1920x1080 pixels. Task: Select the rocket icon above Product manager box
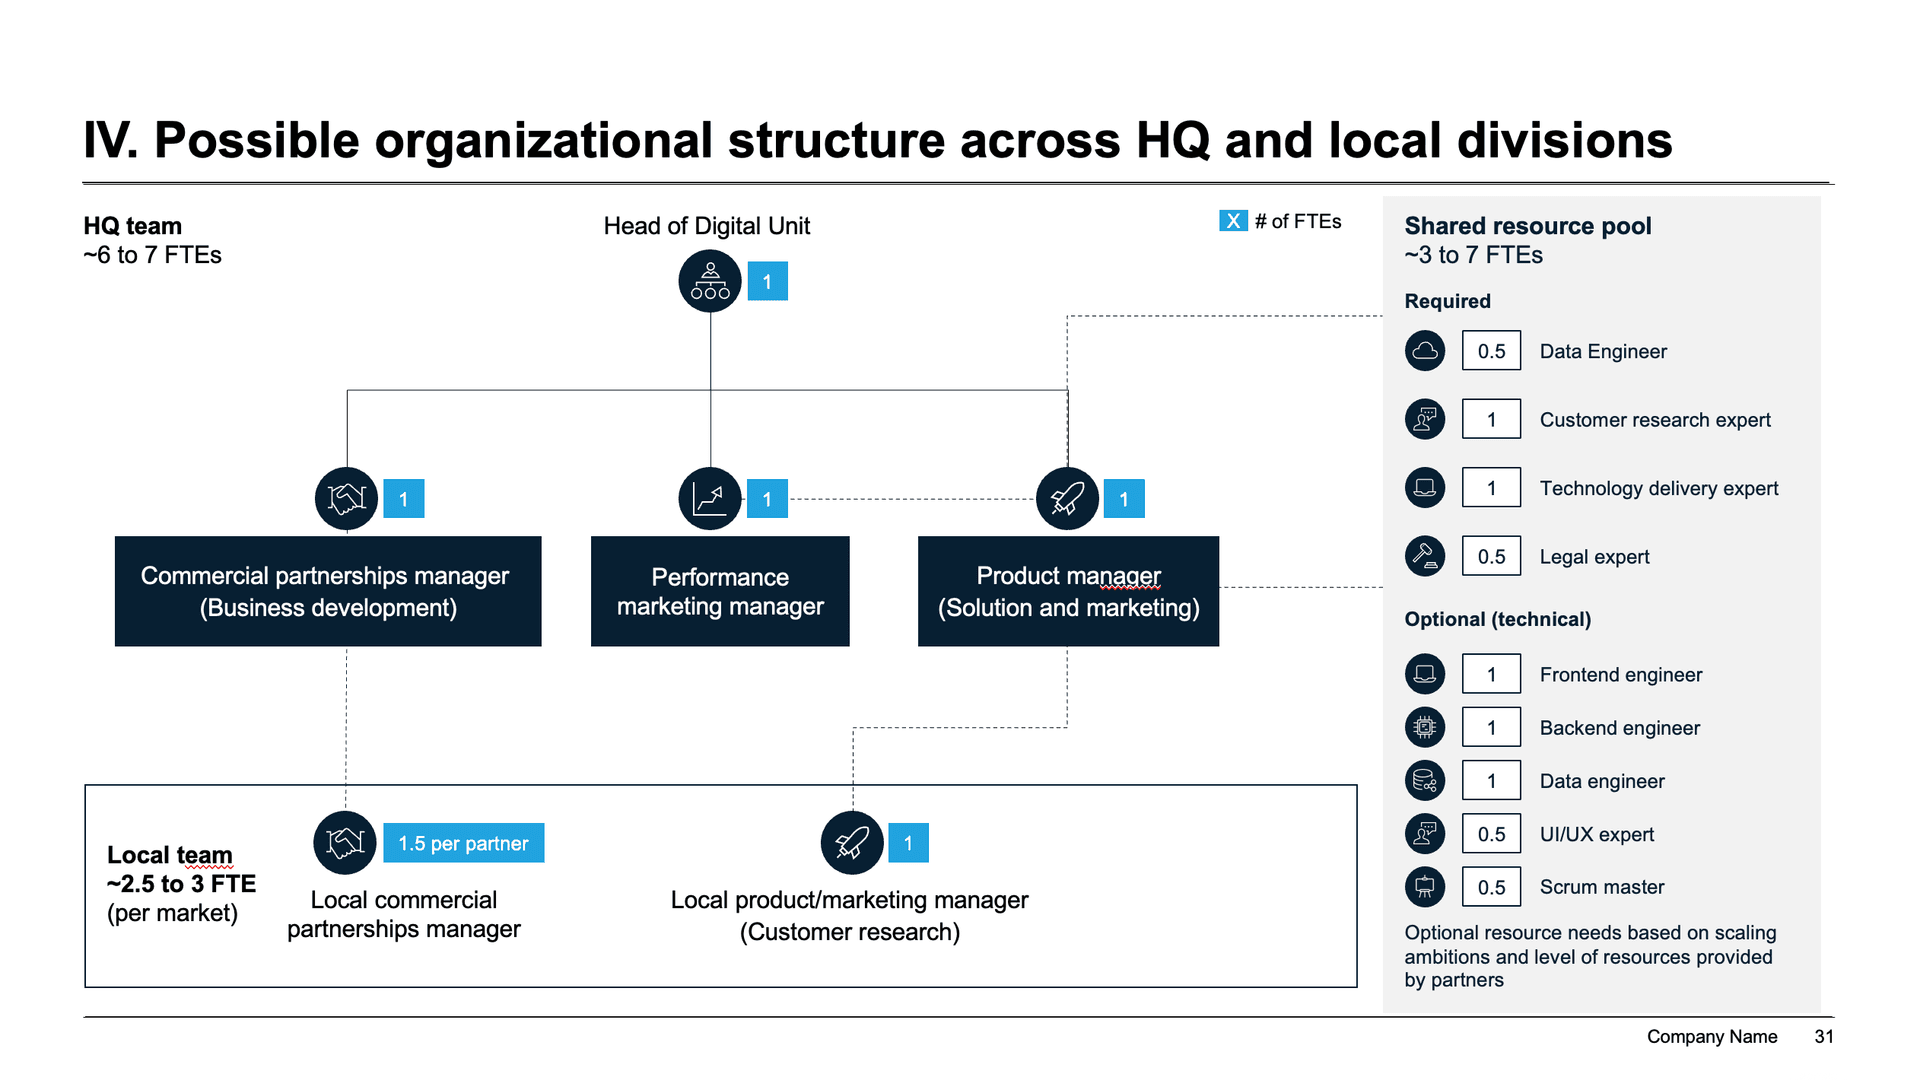tap(1067, 498)
